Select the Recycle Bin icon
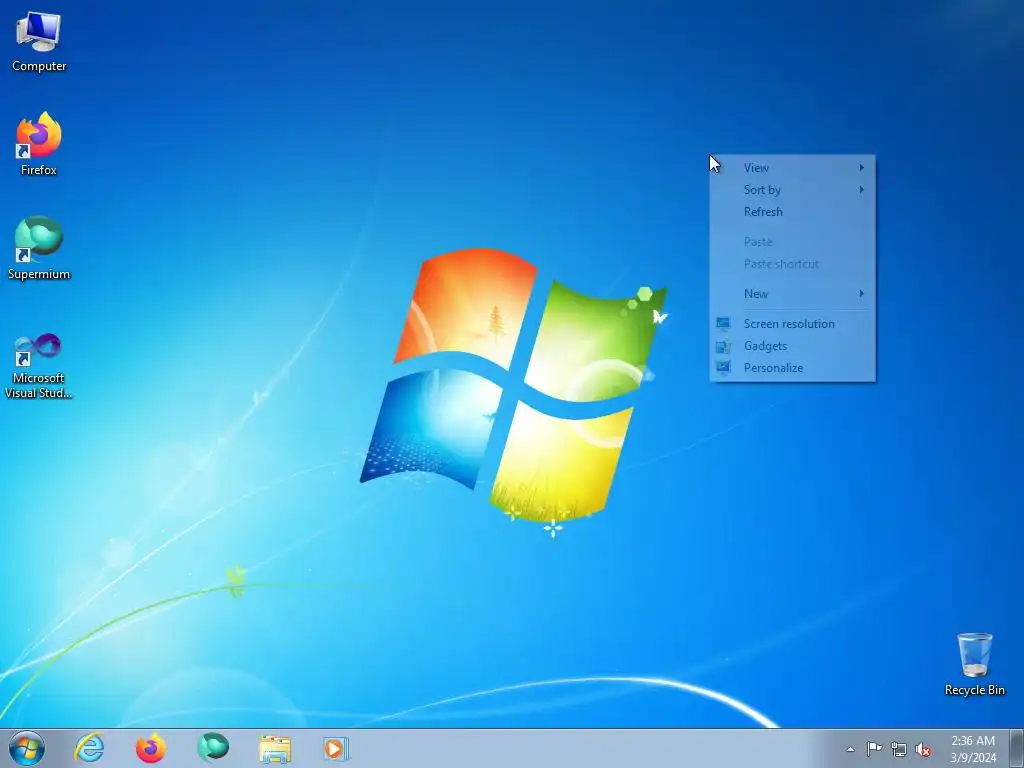This screenshot has width=1024, height=768. point(974,664)
